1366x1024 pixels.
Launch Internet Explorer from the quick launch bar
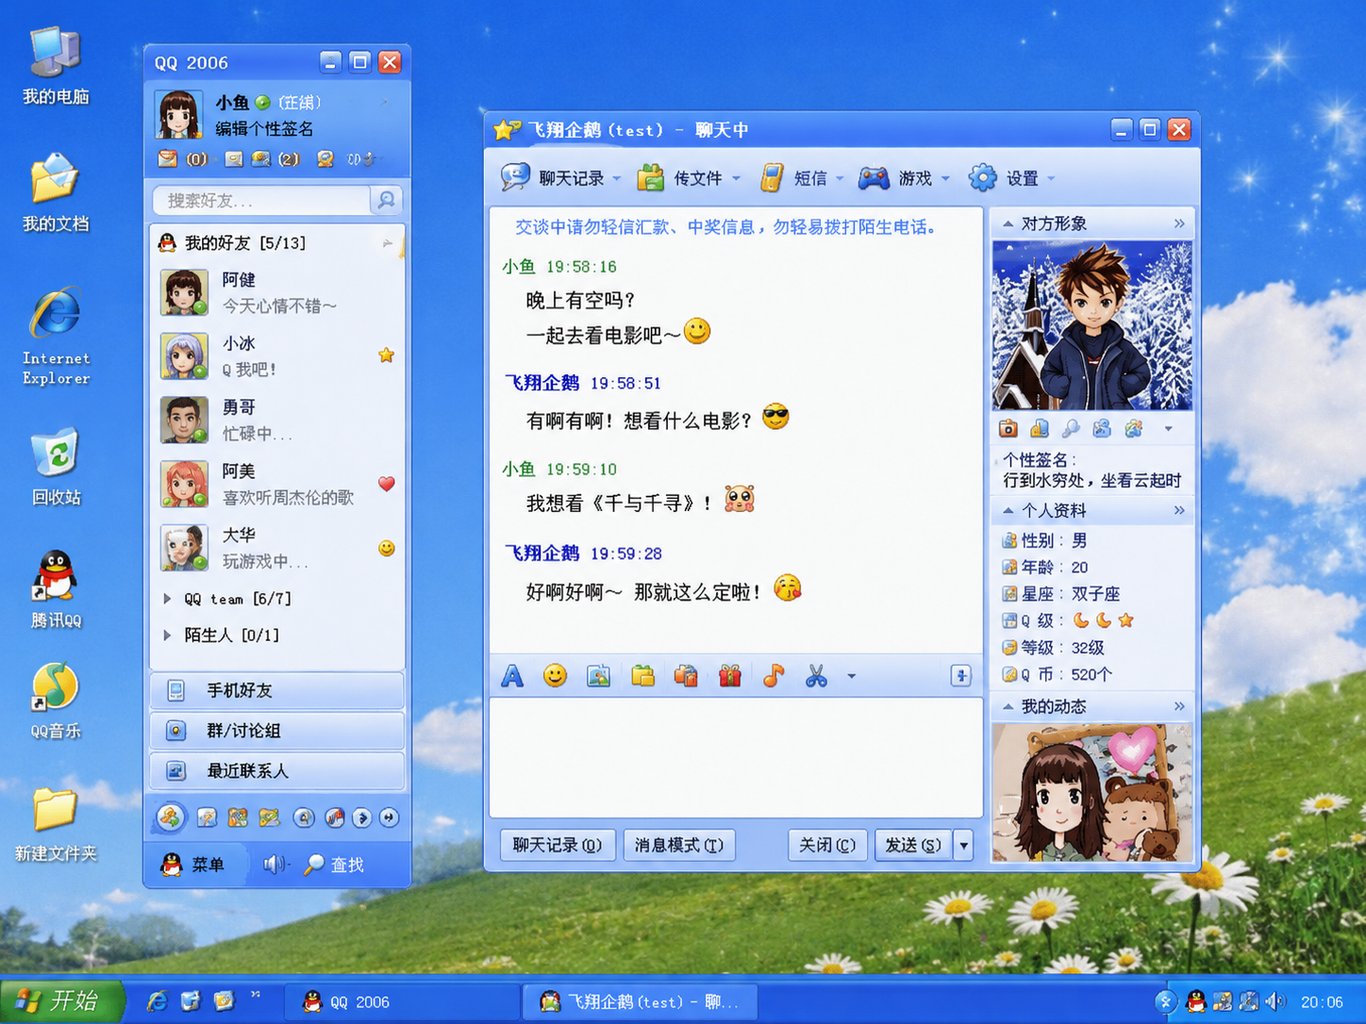[157, 1001]
